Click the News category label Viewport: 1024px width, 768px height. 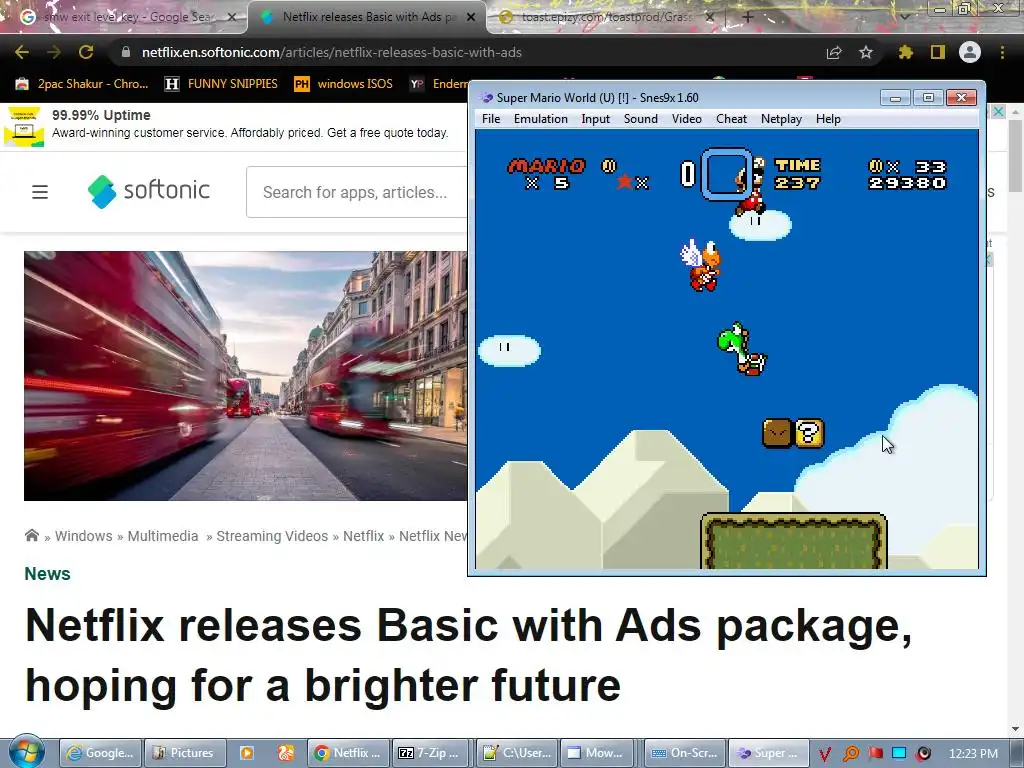click(x=47, y=573)
